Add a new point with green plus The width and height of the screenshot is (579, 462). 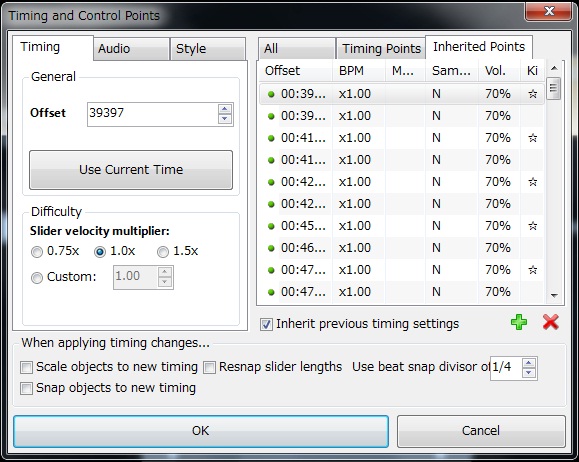[x=519, y=322]
